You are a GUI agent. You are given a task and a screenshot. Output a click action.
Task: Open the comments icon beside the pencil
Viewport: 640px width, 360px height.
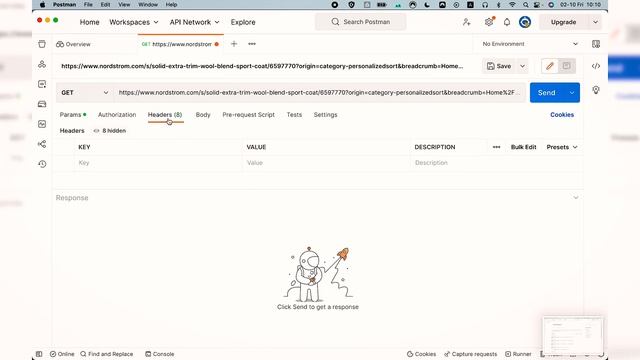[x=567, y=66]
